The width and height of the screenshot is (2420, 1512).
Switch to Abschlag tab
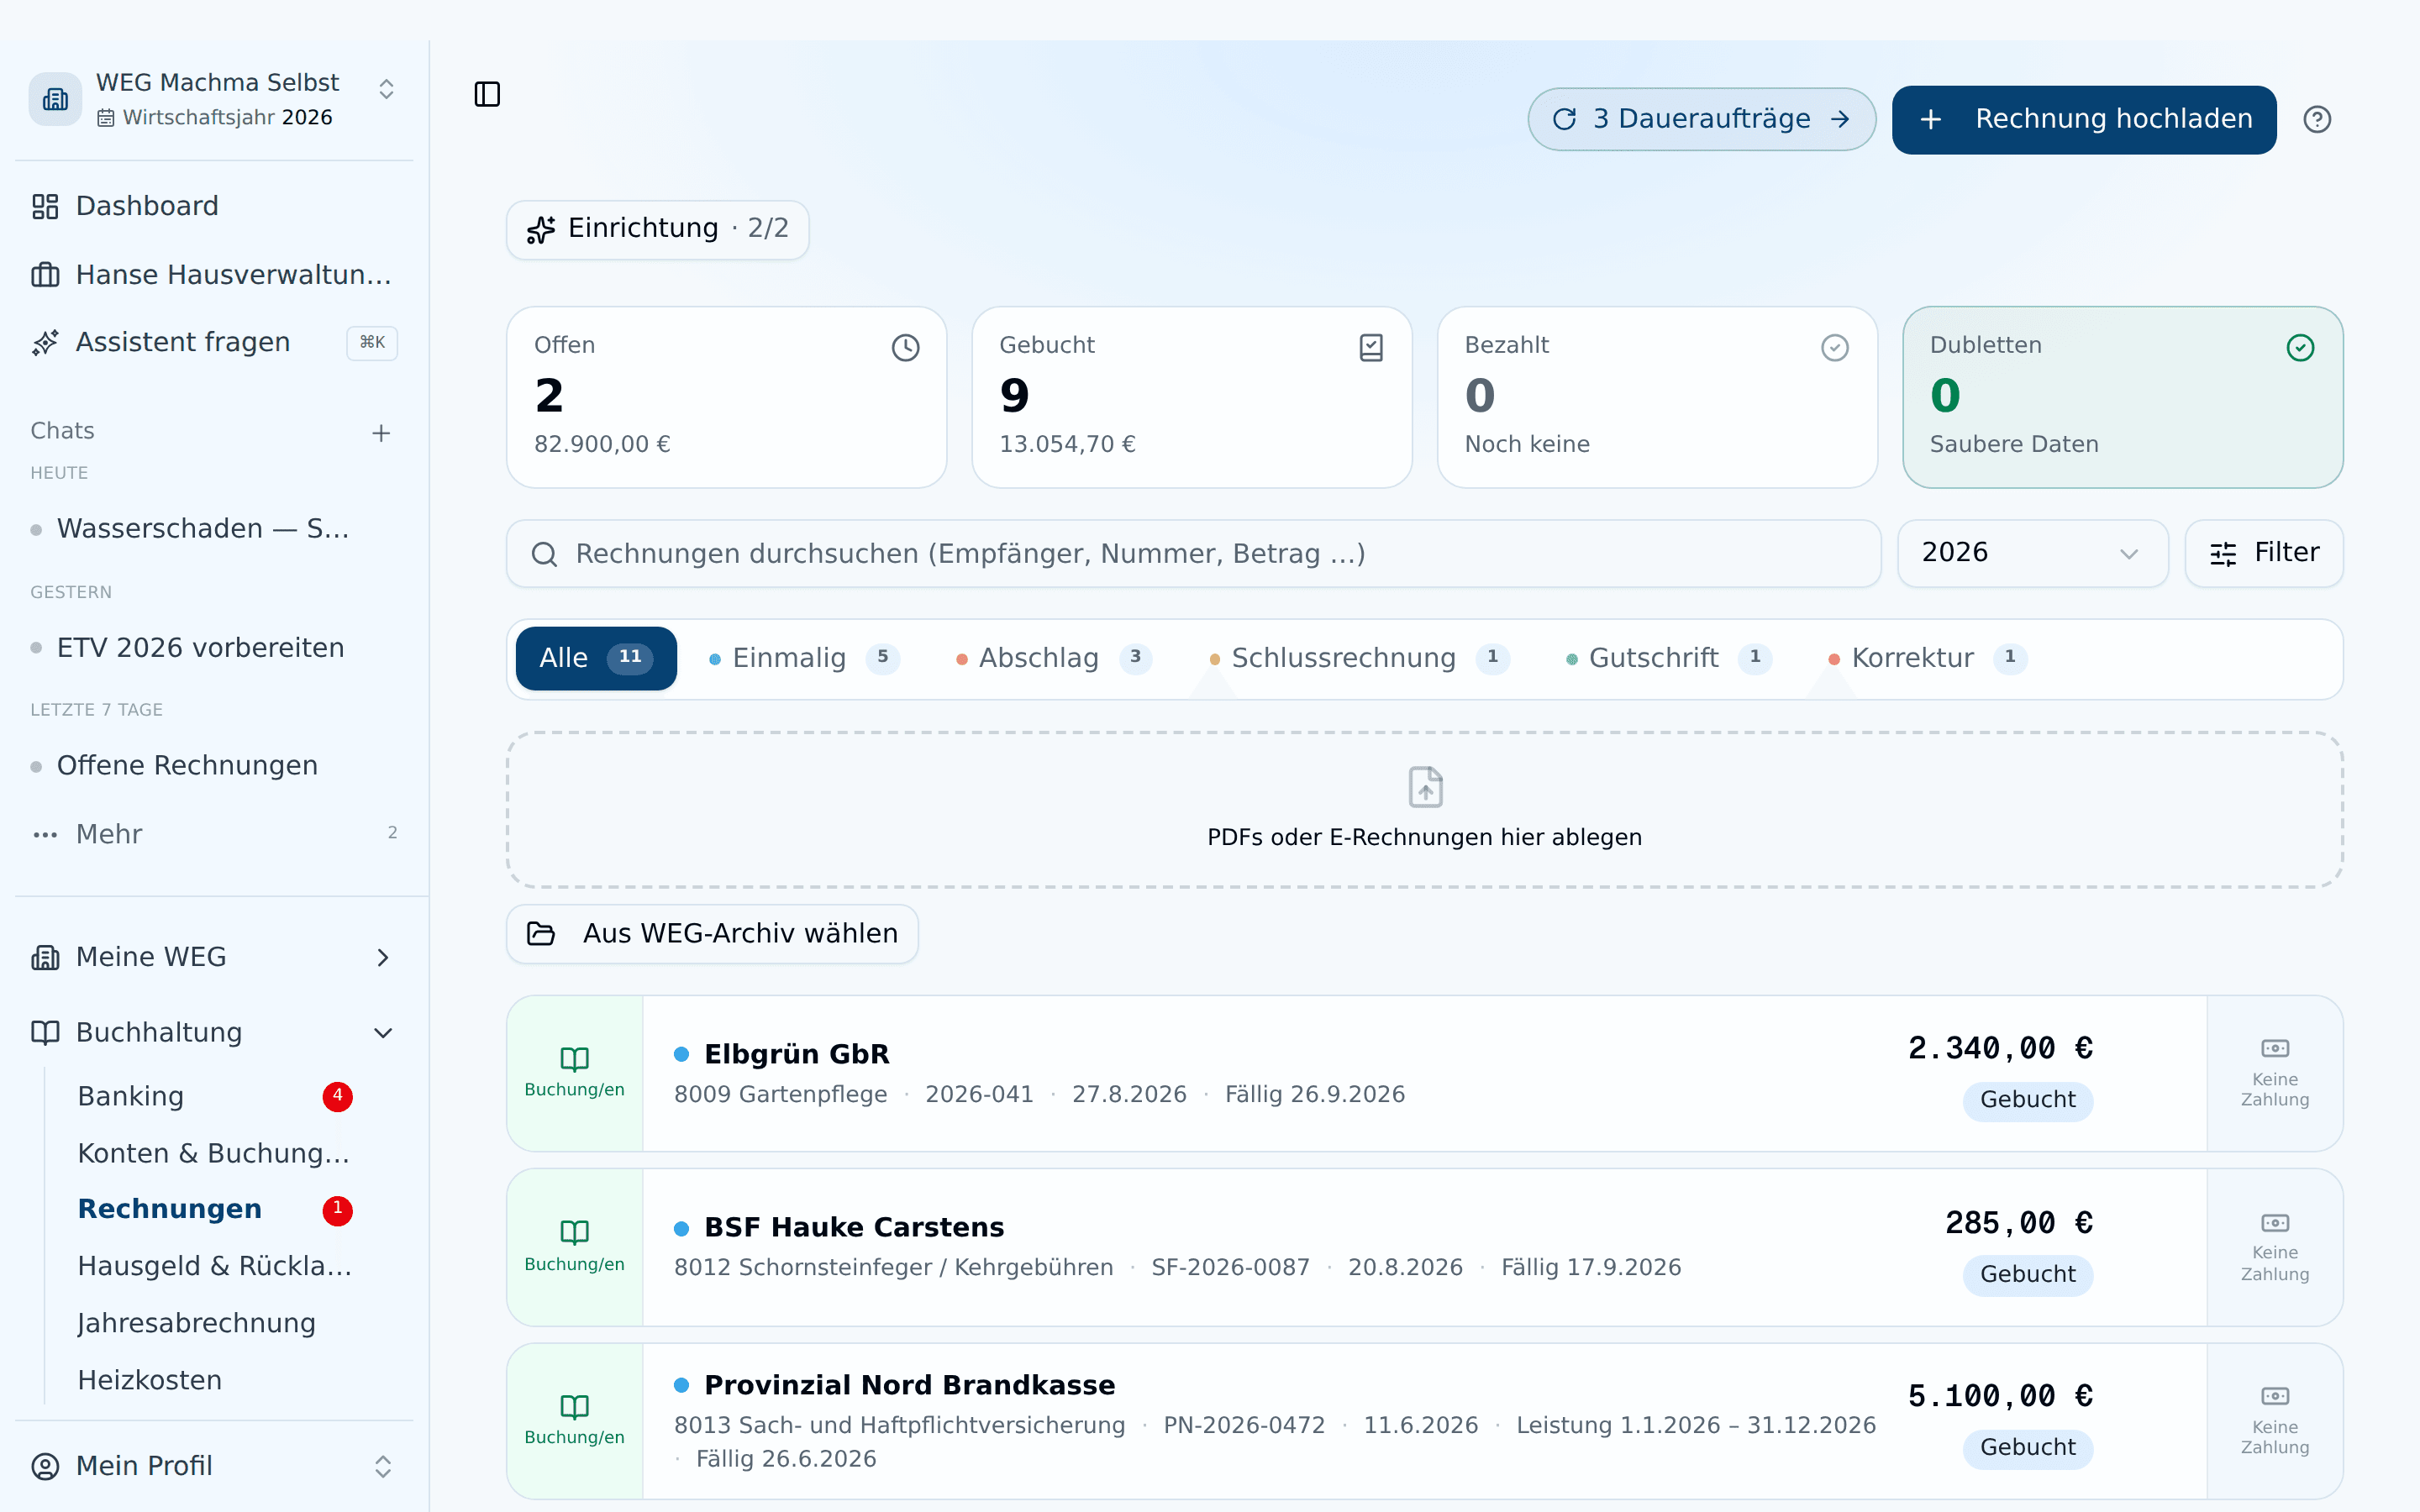[x=1053, y=658]
